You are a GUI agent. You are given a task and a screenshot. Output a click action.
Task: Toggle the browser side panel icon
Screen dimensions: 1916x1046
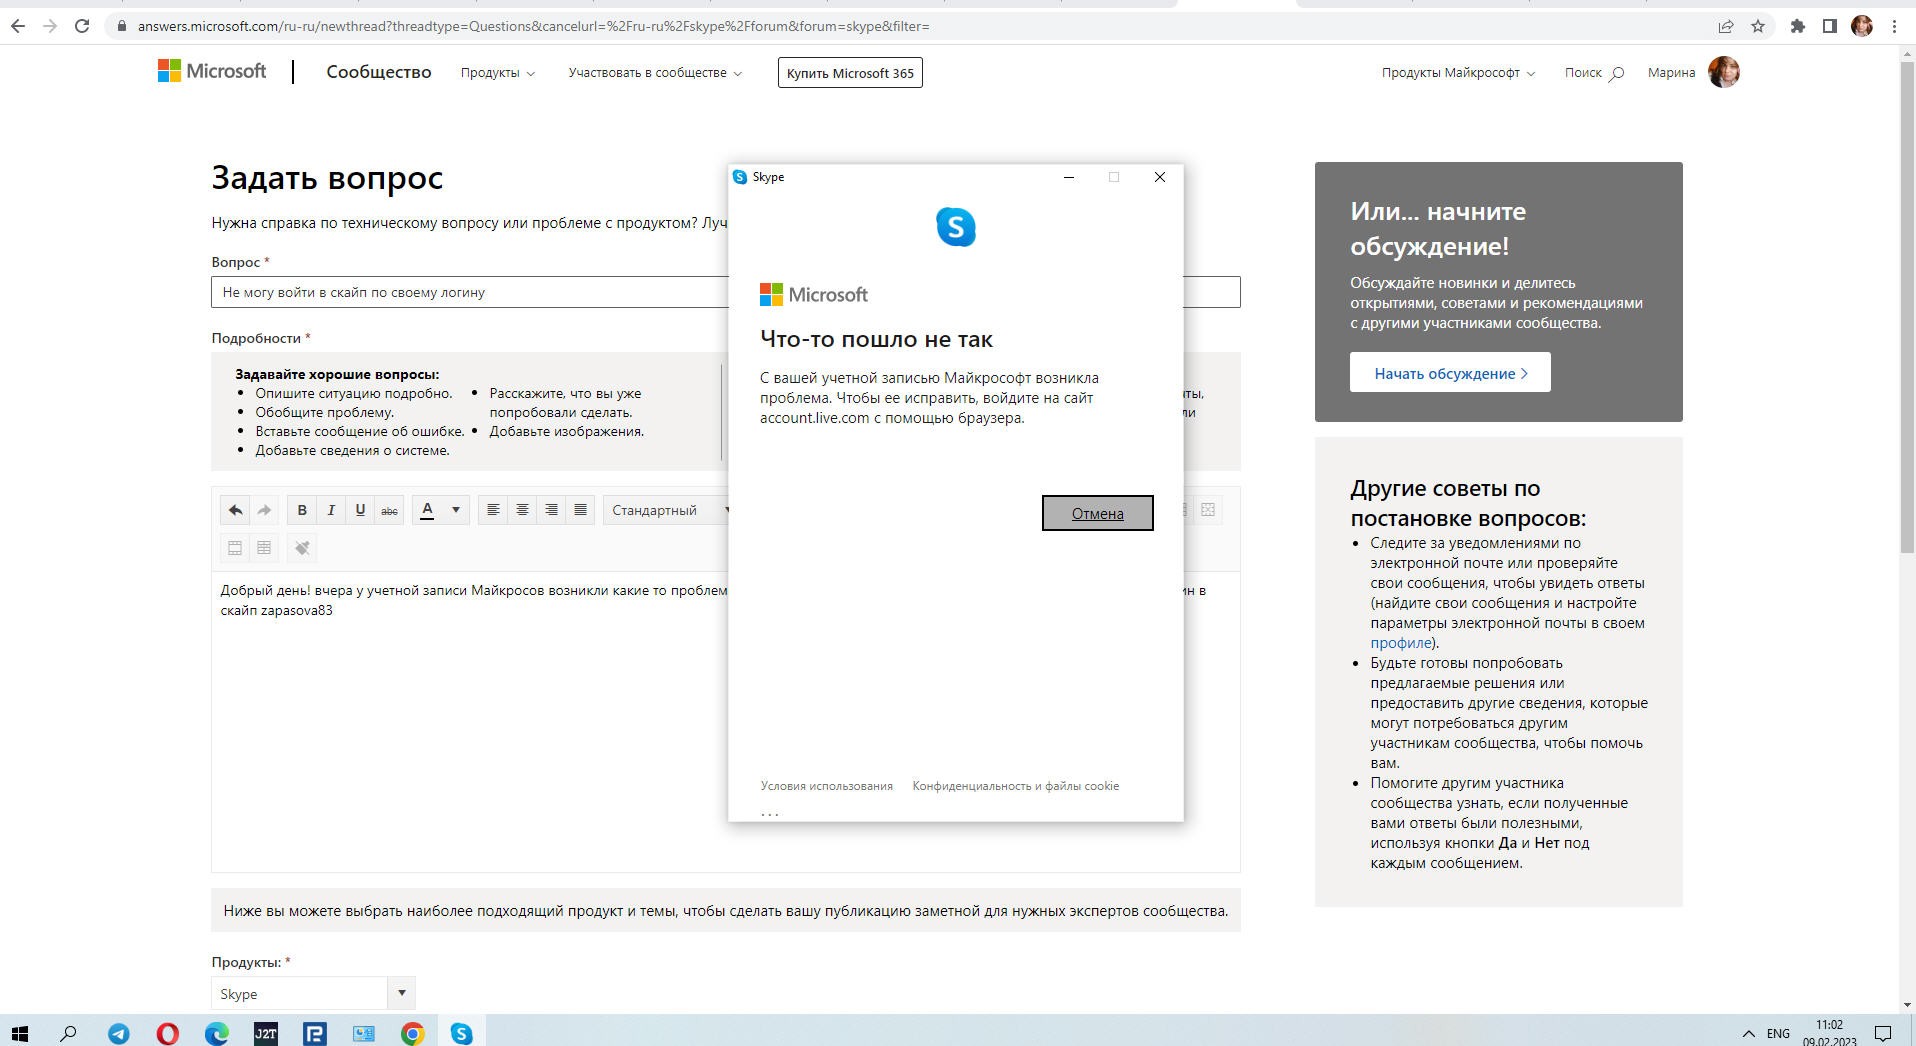pos(1829,26)
